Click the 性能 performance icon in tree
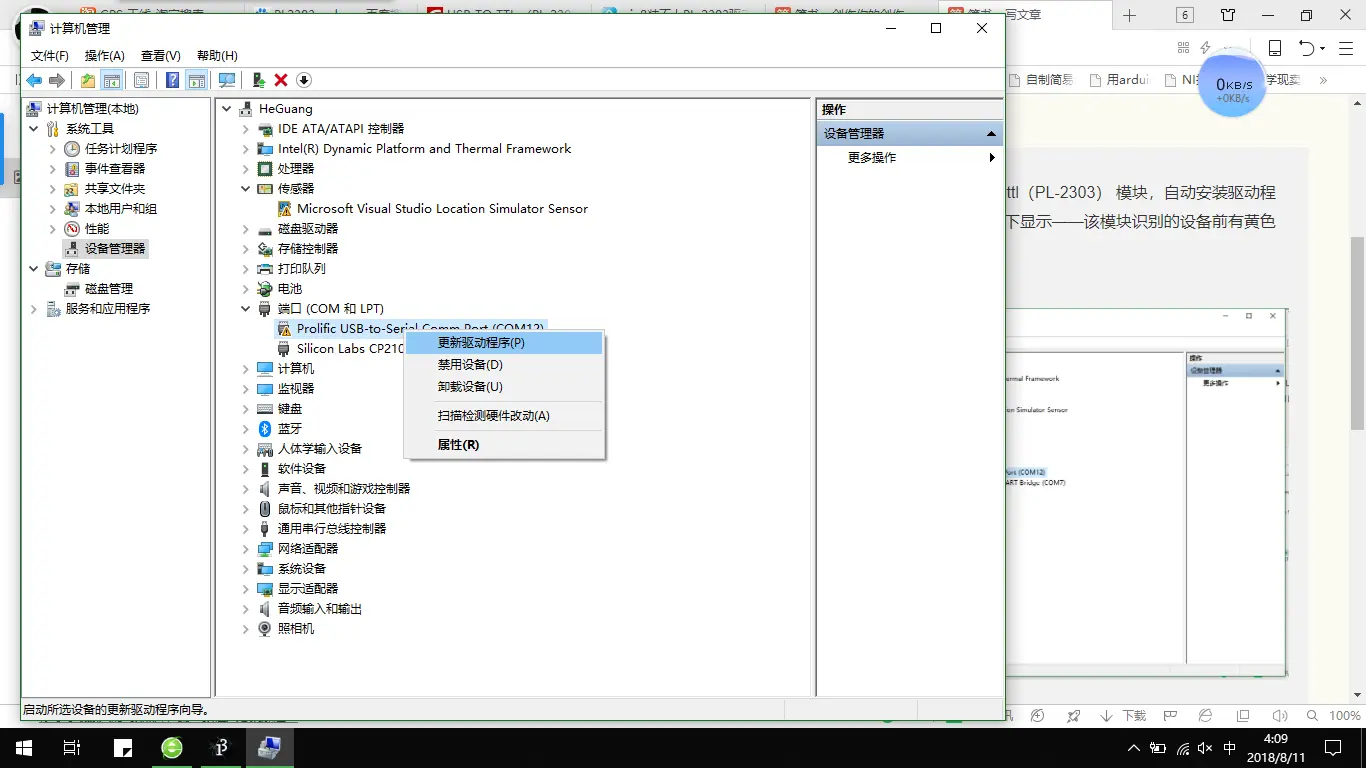The width and height of the screenshot is (1366, 768). 72,228
